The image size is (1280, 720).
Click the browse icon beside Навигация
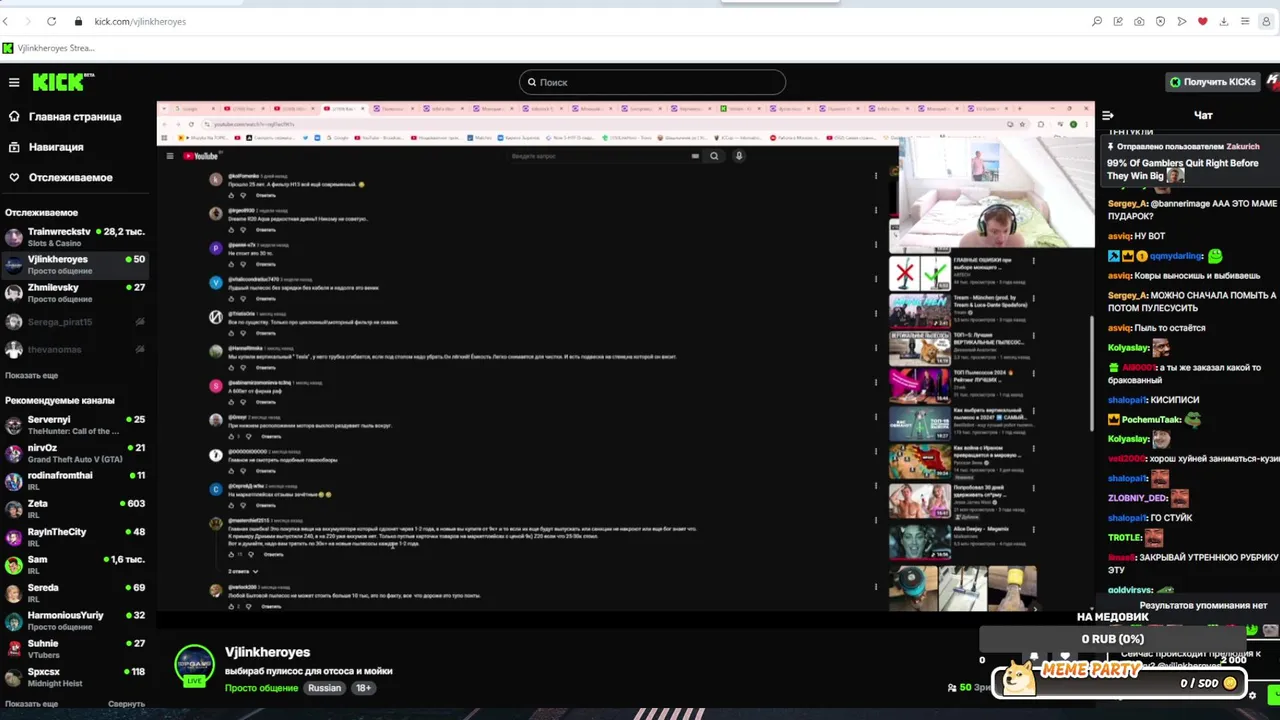[14, 147]
